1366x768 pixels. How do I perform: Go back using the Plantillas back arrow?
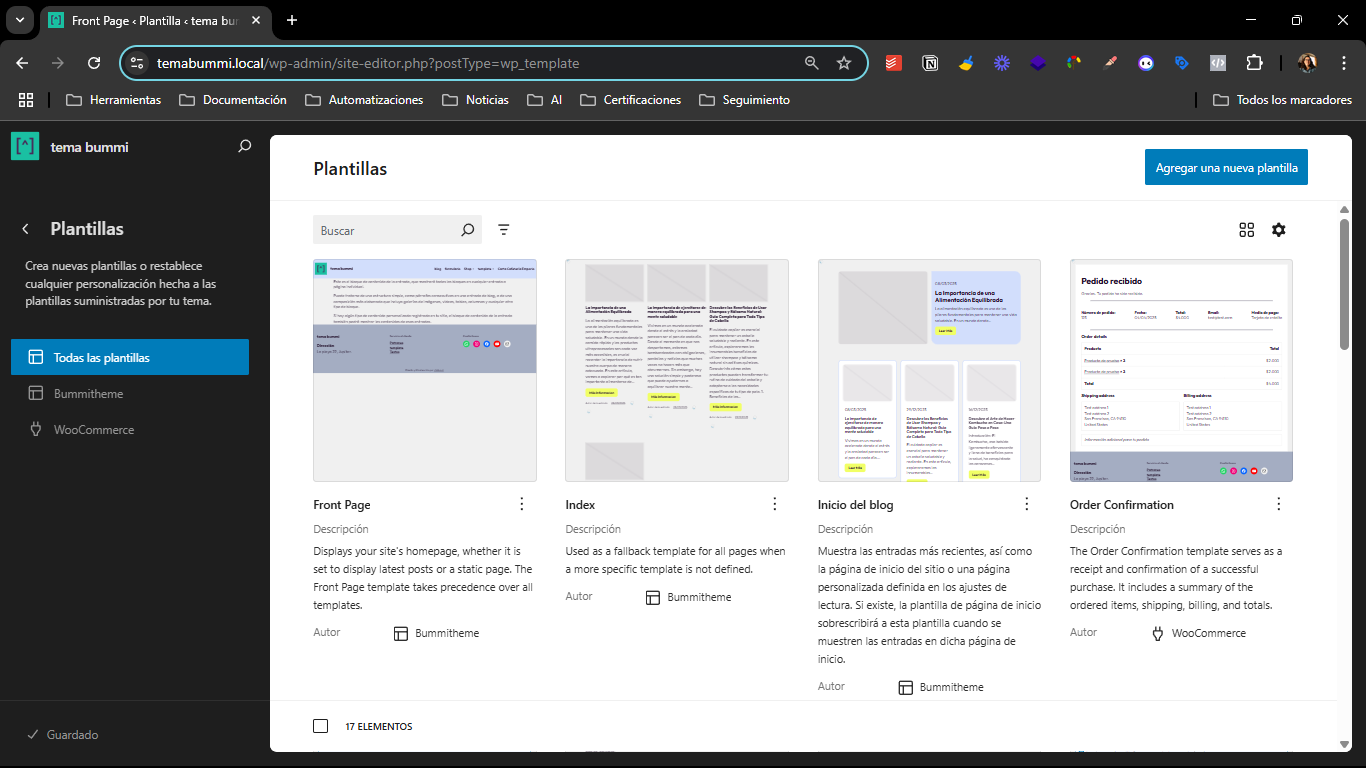click(x=26, y=229)
